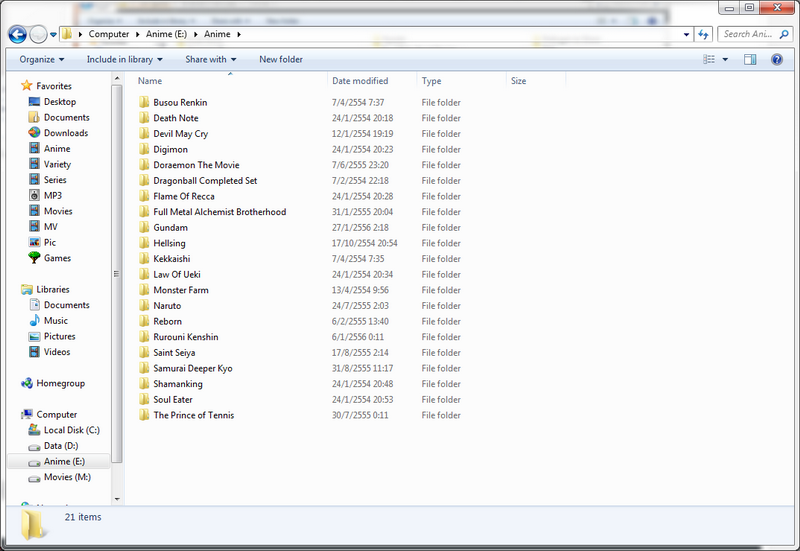Click the Change your view icon

[709, 59]
